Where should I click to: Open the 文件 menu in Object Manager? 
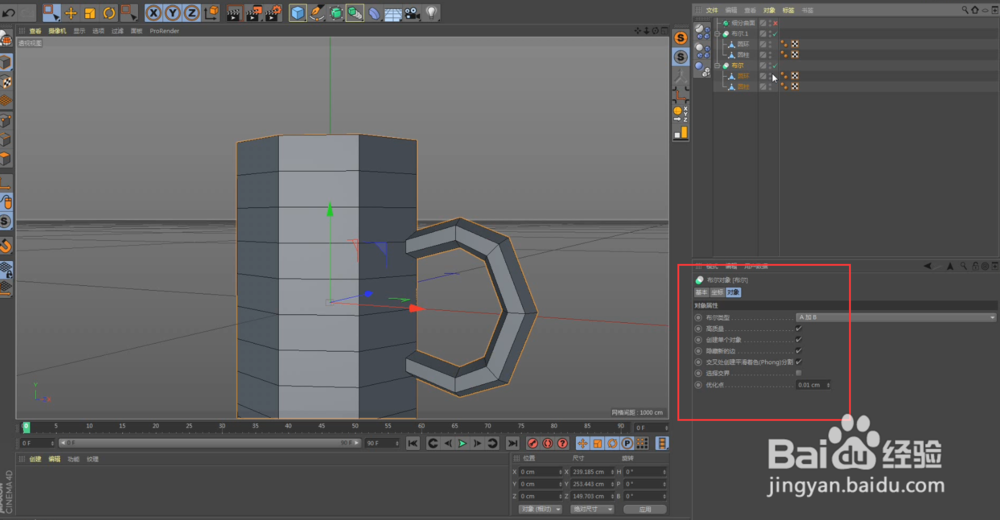point(712,10)
